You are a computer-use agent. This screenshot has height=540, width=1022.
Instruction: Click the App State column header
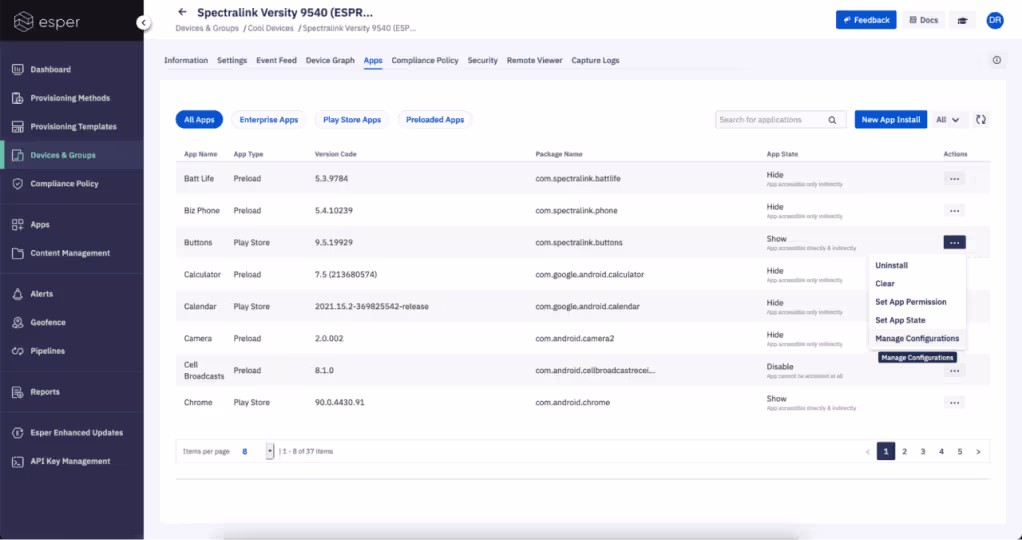782,155
